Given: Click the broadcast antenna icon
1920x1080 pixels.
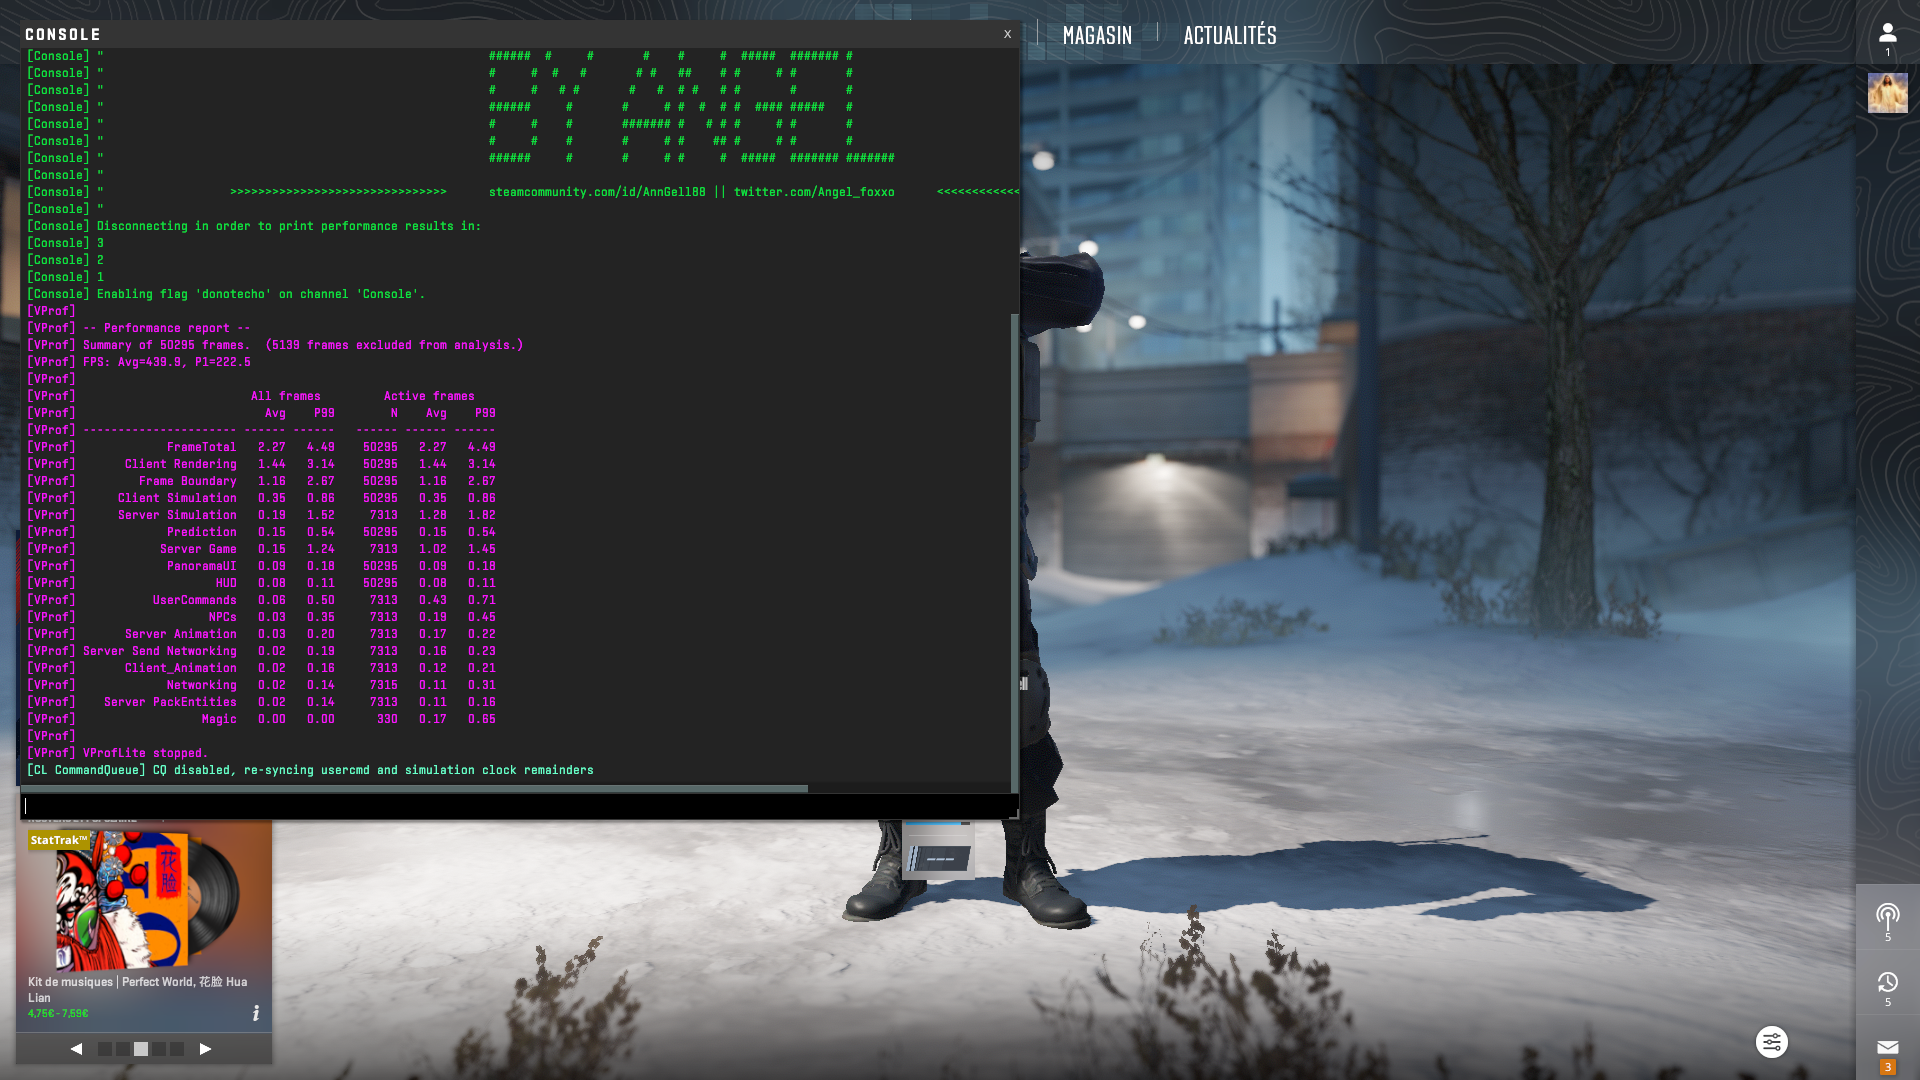Looking at the screenshot, I should click(1887, 916).
